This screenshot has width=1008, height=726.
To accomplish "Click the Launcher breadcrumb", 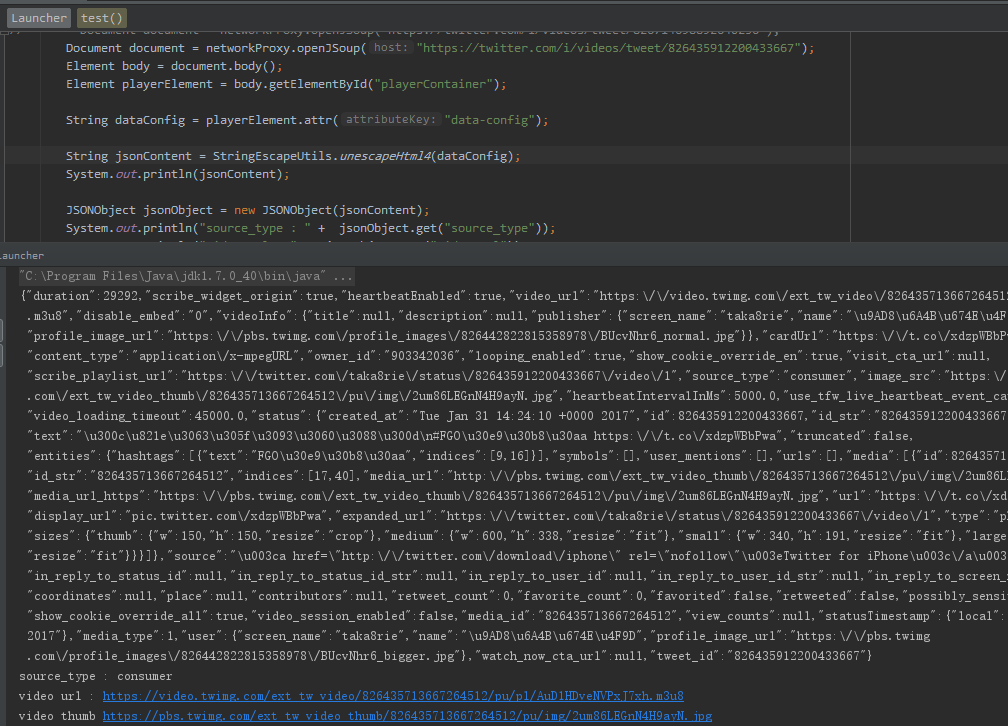I will click(39, 18).
